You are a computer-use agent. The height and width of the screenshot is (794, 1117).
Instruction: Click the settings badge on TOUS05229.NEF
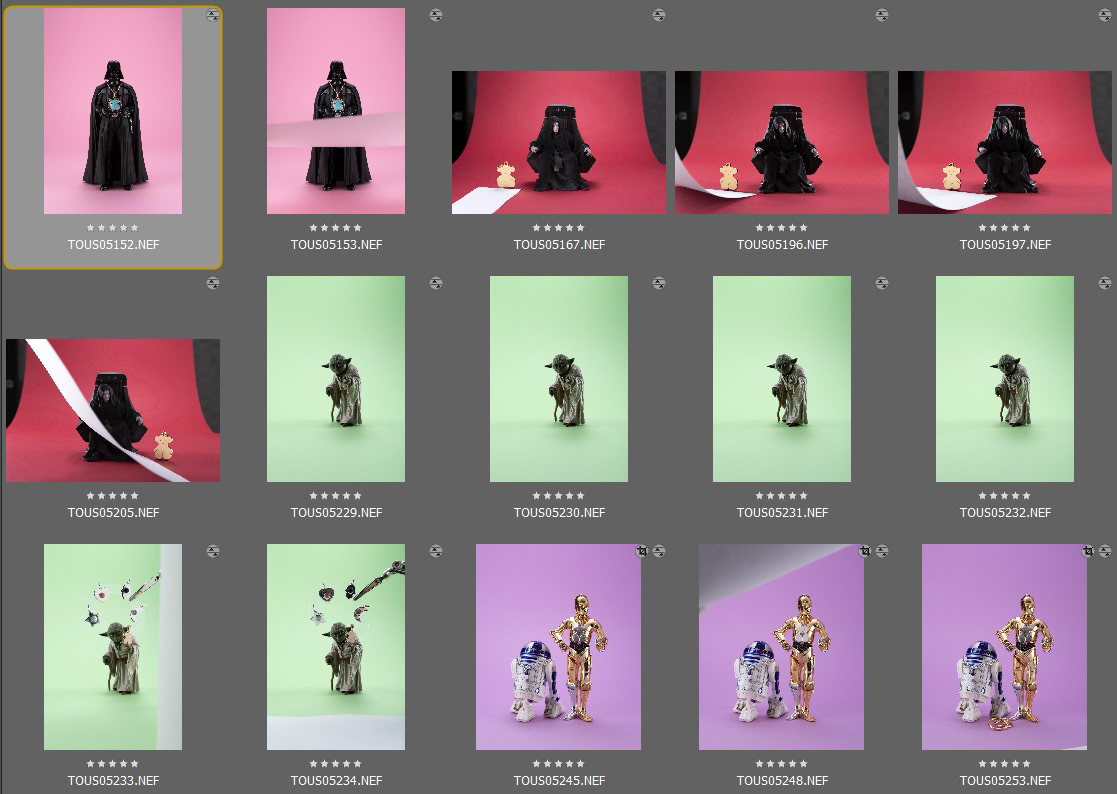click(436, 283)
